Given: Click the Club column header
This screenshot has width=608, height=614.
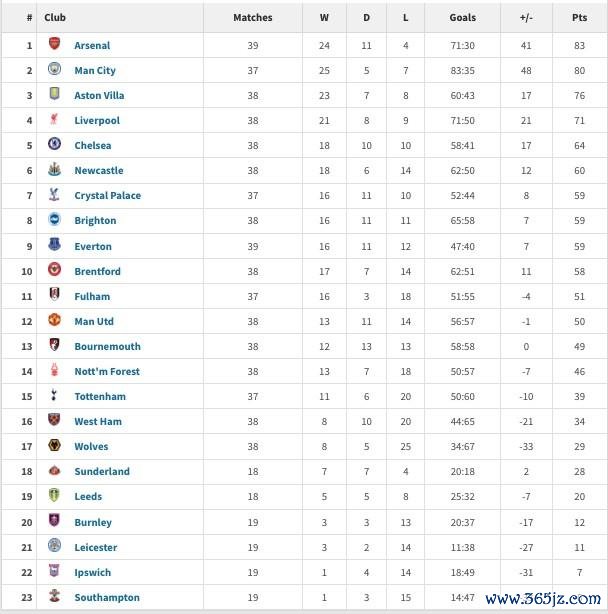Looking at the screenshot, I should (55, 17).
